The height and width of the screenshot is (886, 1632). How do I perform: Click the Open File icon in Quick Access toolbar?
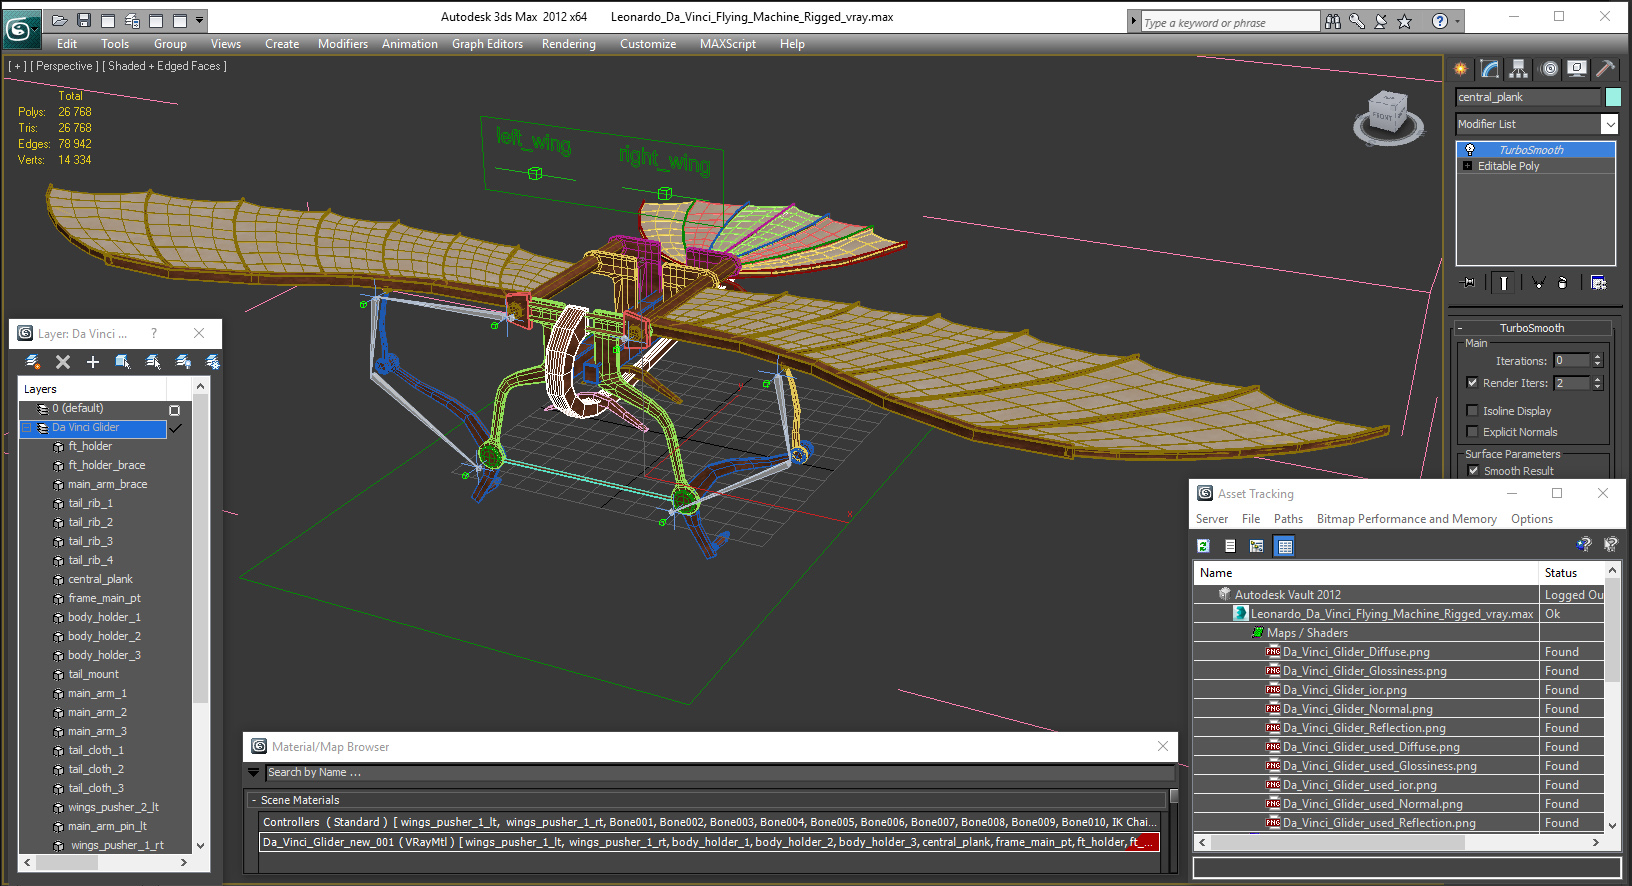pos(60,20)
